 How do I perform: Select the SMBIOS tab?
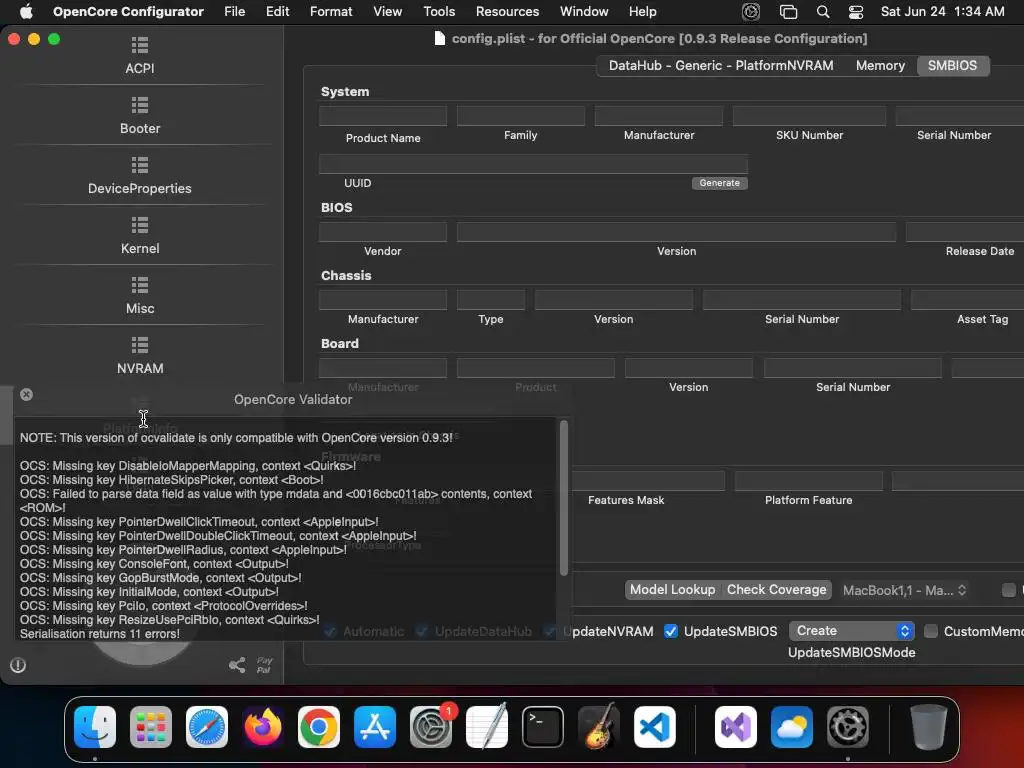click(952, 65)
